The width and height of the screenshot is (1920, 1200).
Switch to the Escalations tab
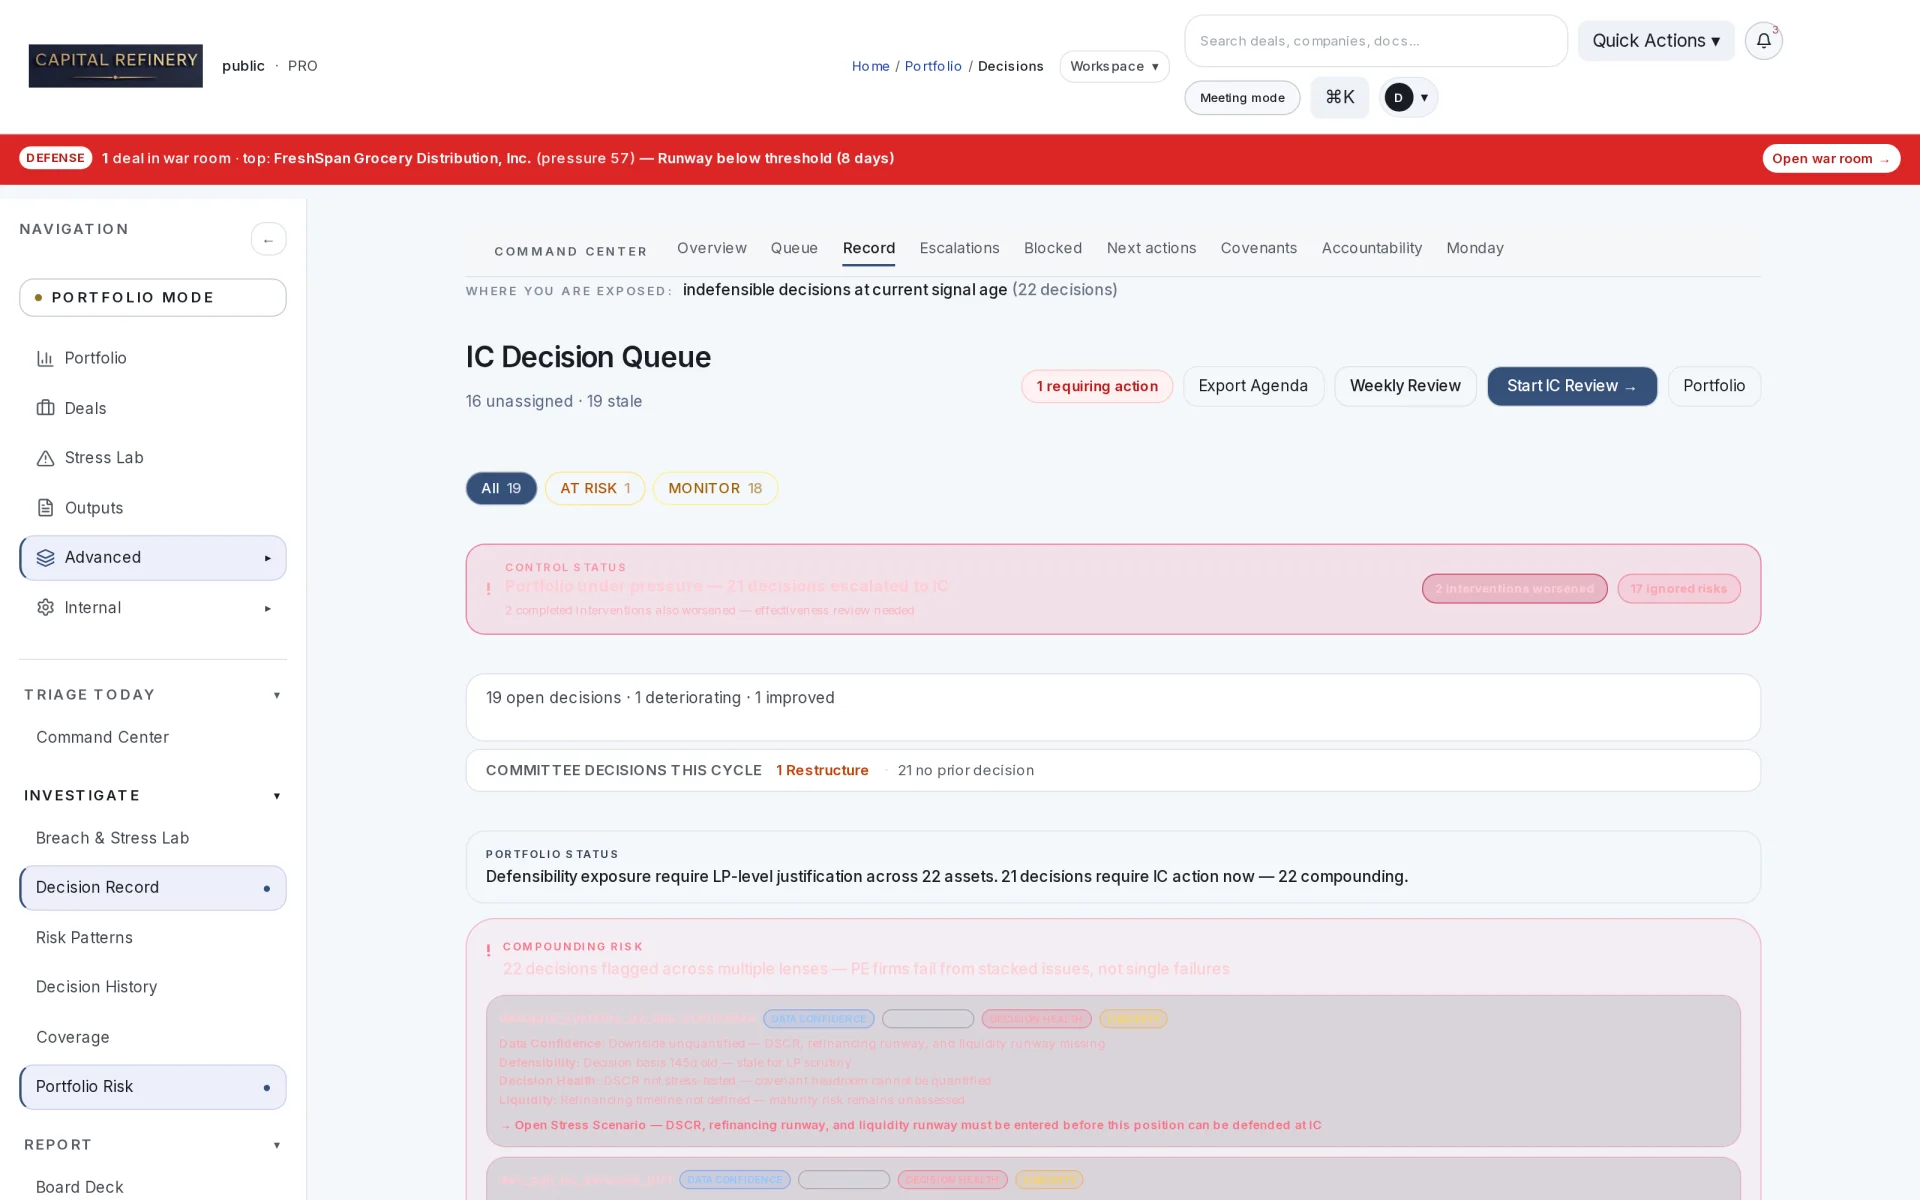tap(959, 248)
